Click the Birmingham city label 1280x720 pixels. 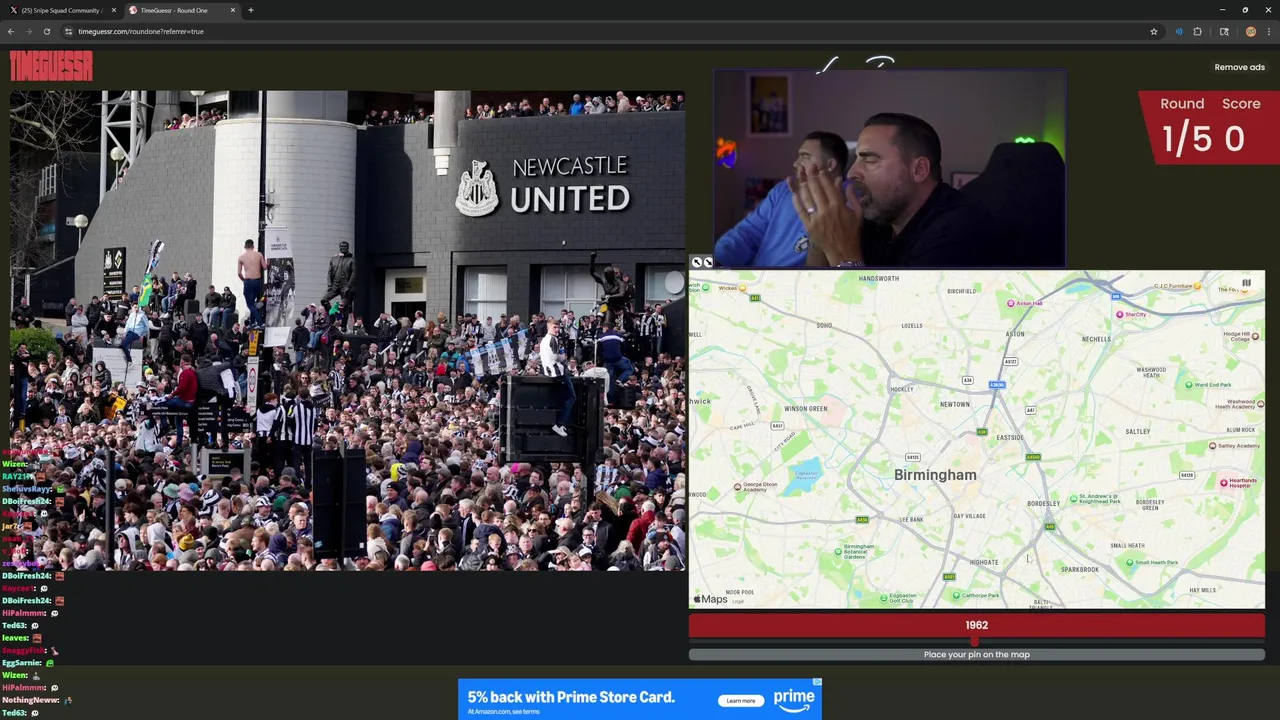pyautogui.click(x=935, y=475)
